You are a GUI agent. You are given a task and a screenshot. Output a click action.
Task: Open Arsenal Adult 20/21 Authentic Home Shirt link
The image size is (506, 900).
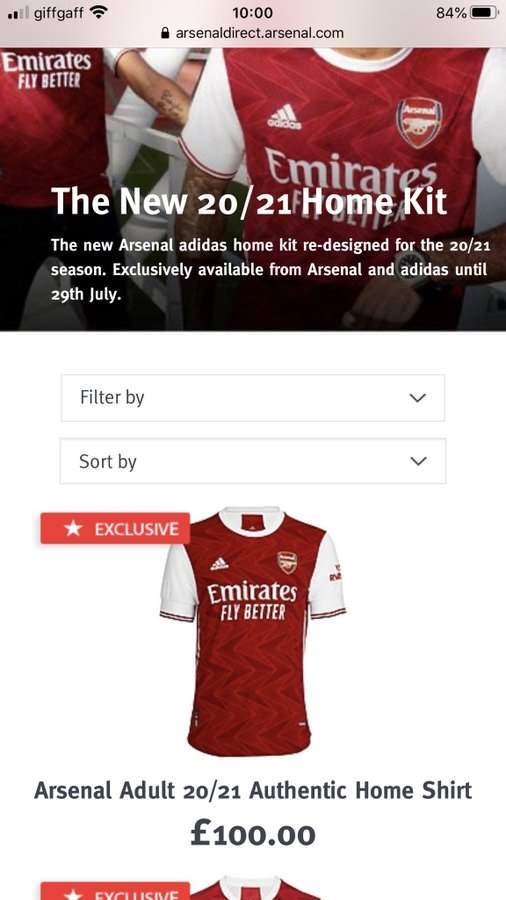[x=252, y=790]
